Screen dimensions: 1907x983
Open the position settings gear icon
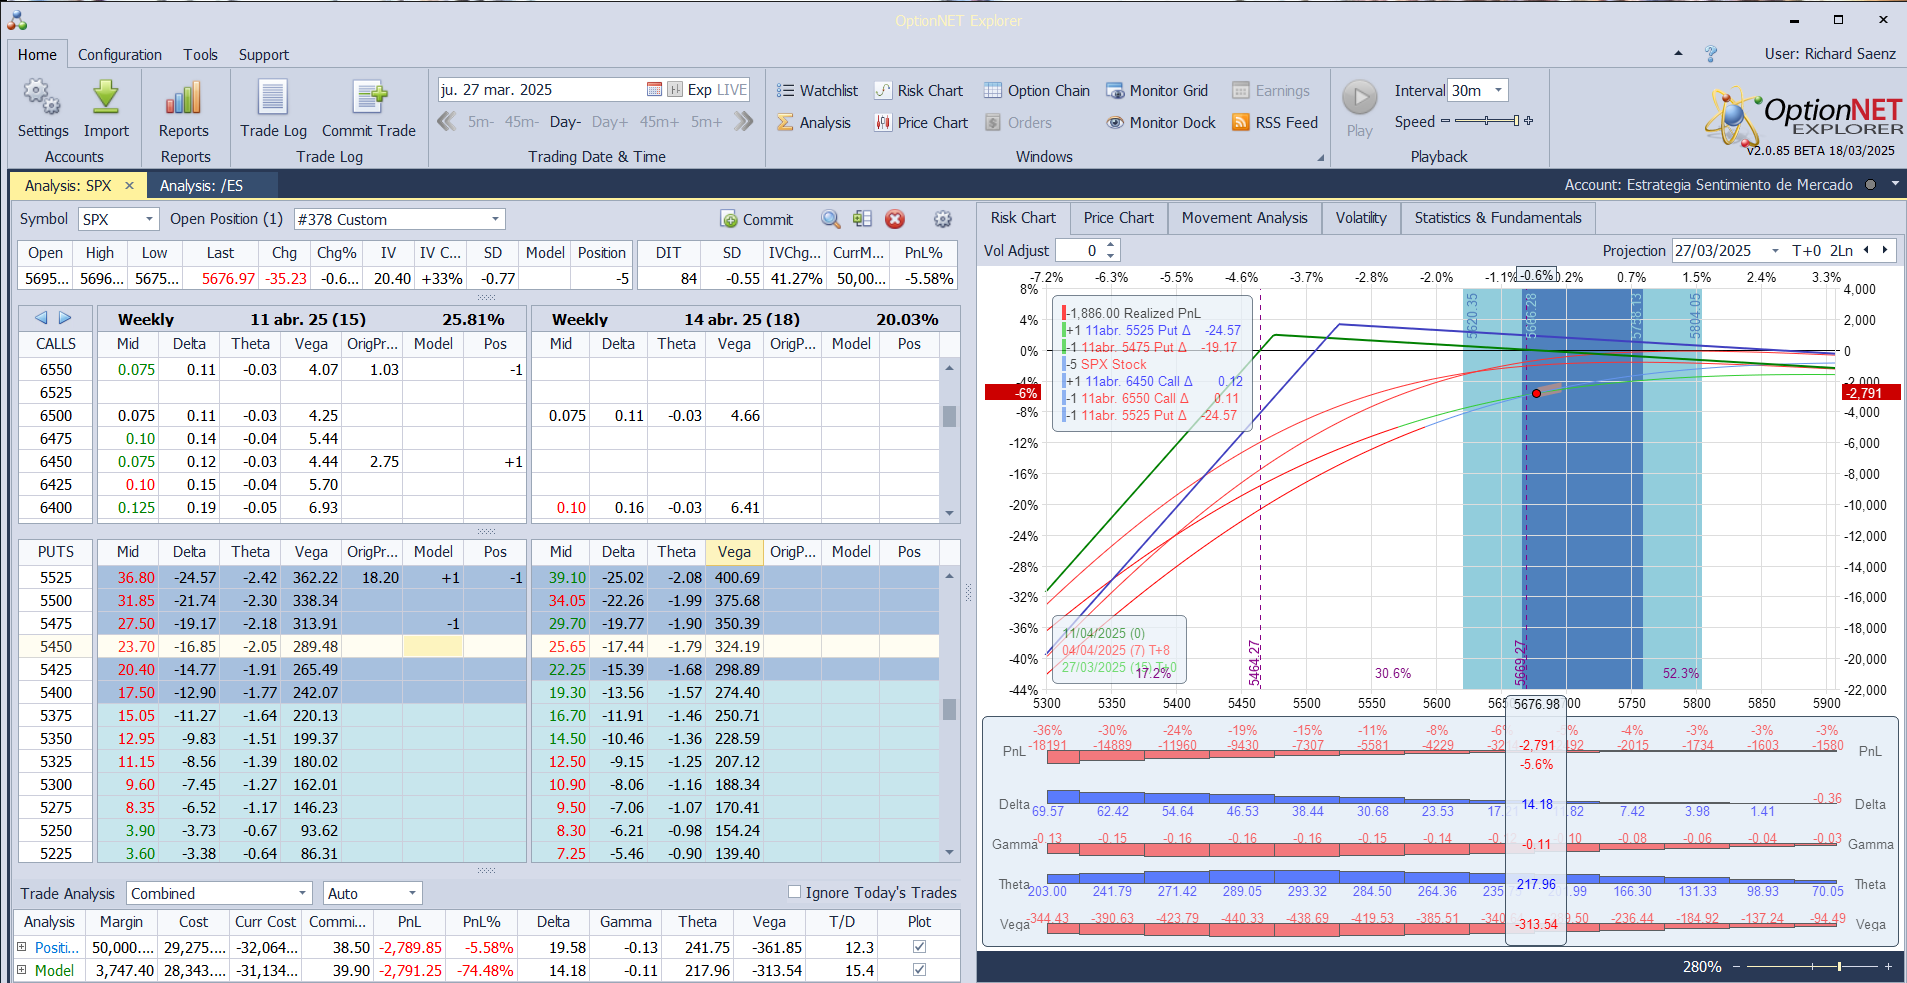tap(942, 219)
